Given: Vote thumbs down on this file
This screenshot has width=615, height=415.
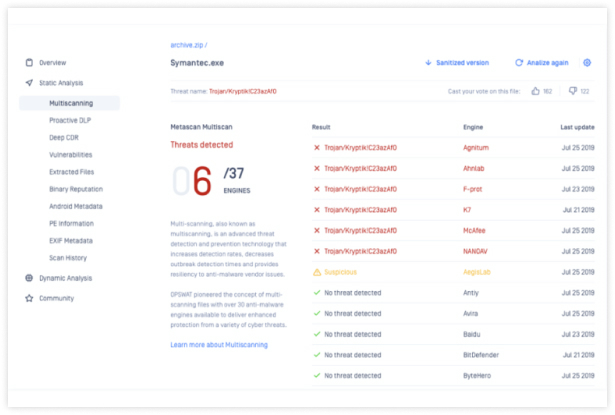Looking at the screenshot, I should (573, 91).
